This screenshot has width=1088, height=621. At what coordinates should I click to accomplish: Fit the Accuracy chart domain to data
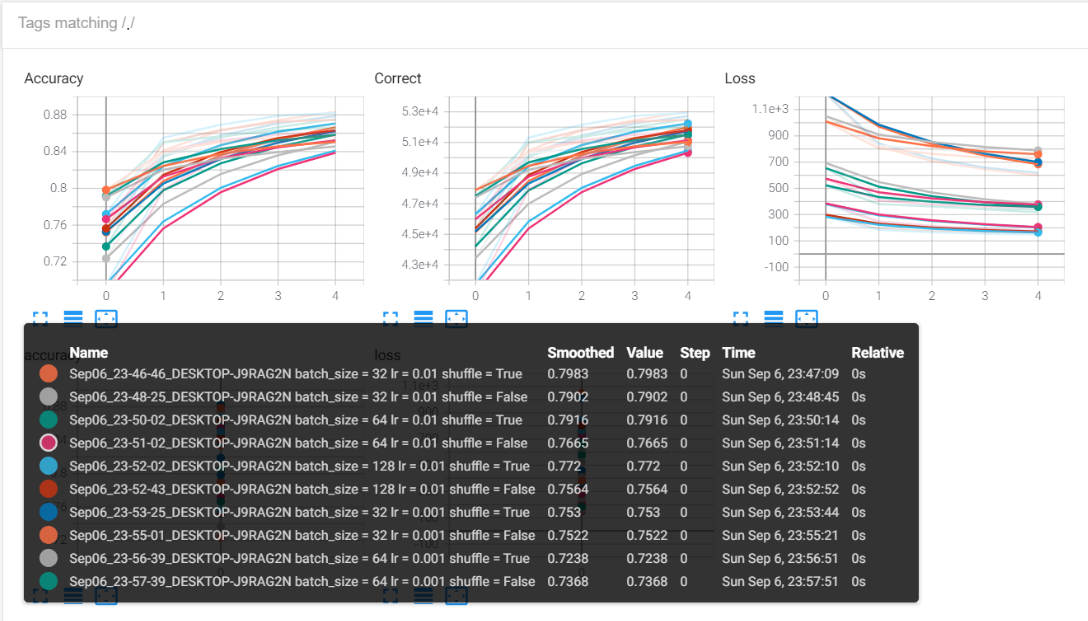point(106,318)
